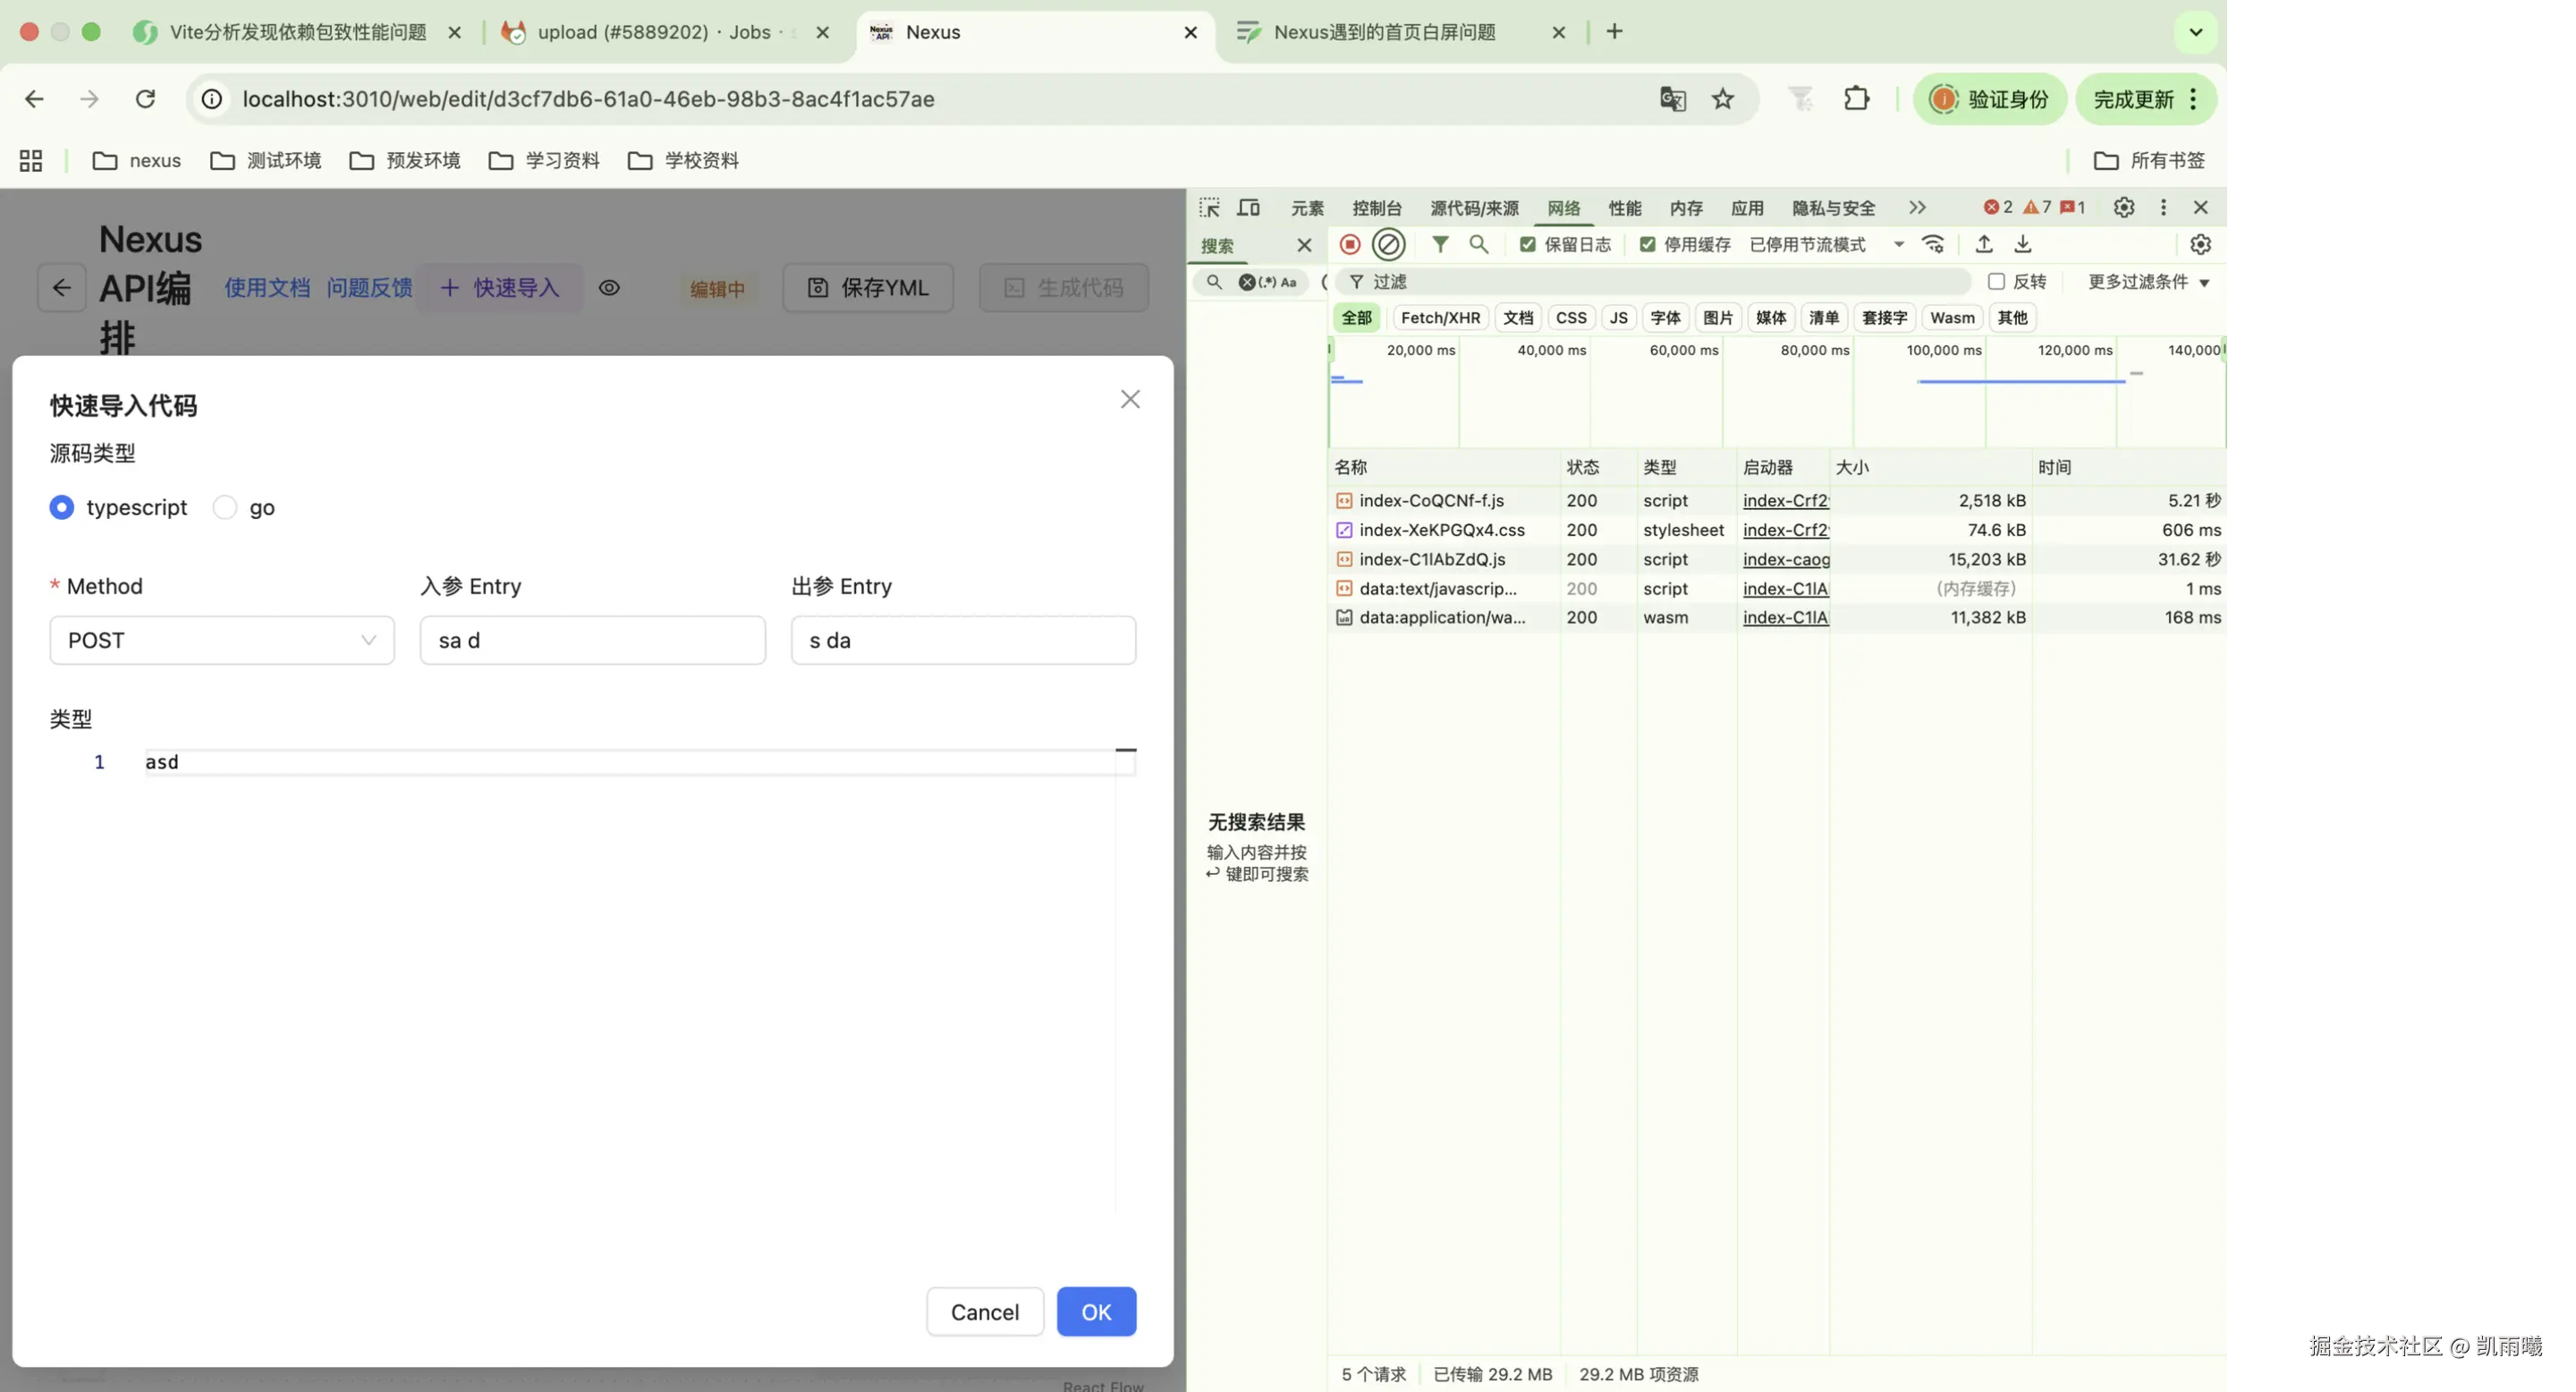Click the DevTools clear network log icon
This screenshot has width=2576, height=1392.
pos(1388,244)
